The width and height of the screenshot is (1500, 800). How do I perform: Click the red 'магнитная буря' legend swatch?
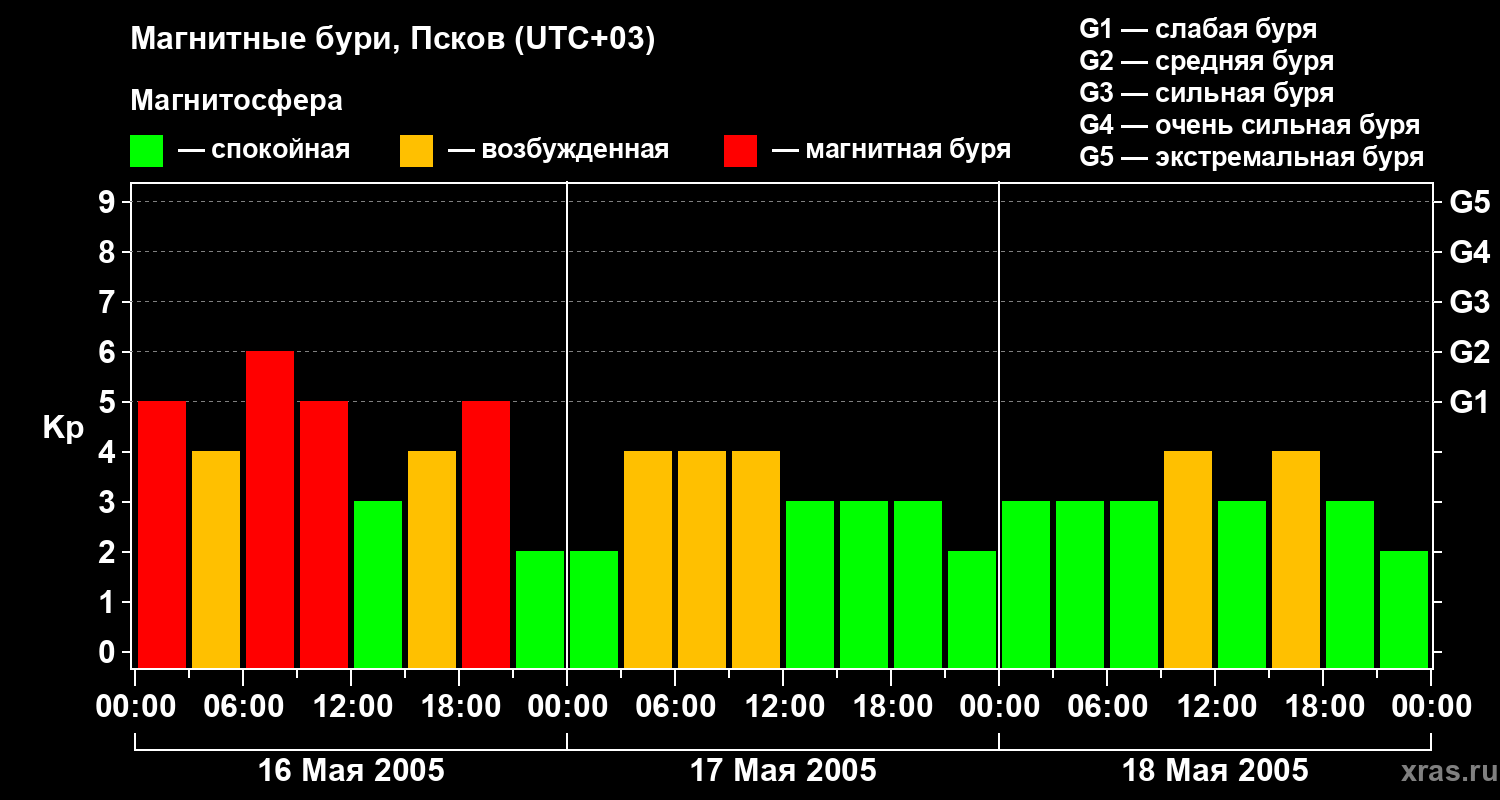pos(740,151)
